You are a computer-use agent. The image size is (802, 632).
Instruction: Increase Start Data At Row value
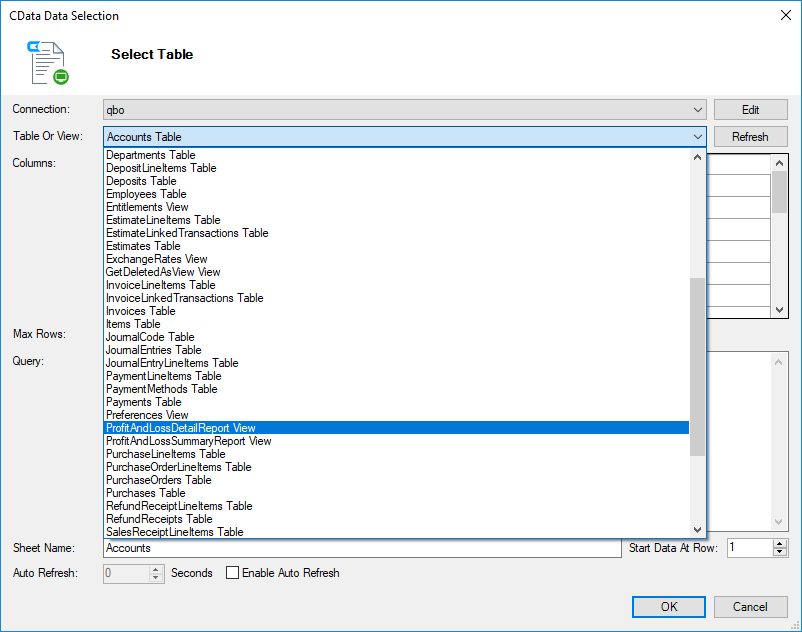coord(780,543)
